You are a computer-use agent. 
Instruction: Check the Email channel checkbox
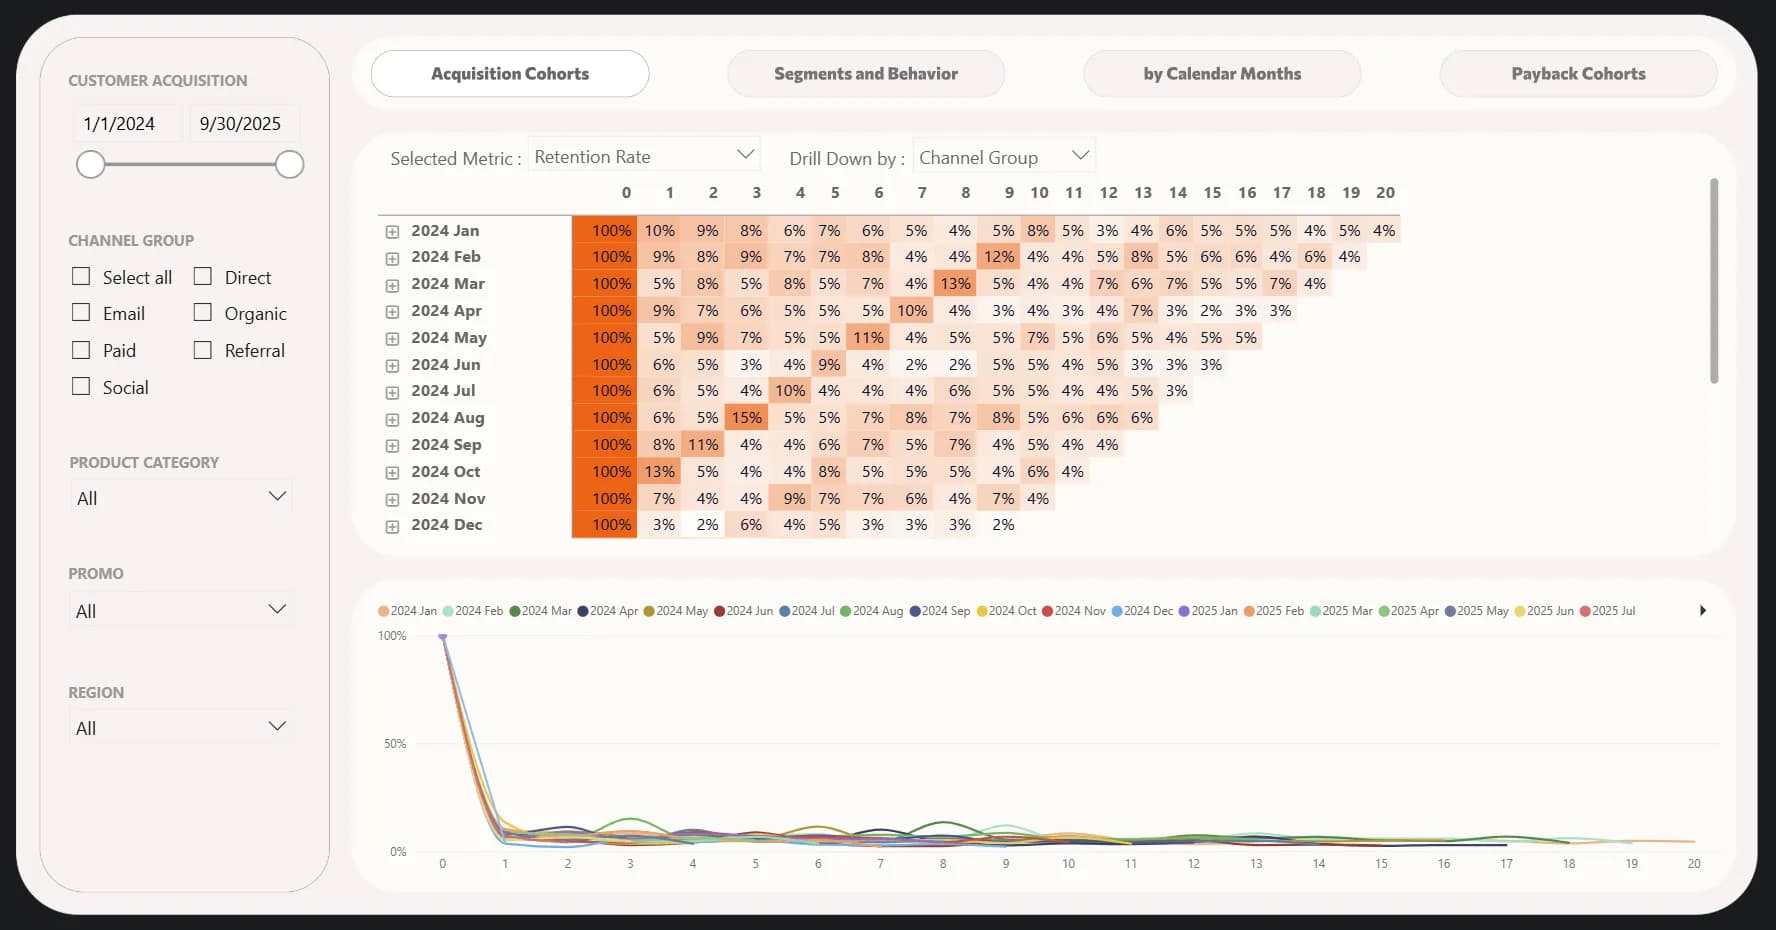(81, 313)
